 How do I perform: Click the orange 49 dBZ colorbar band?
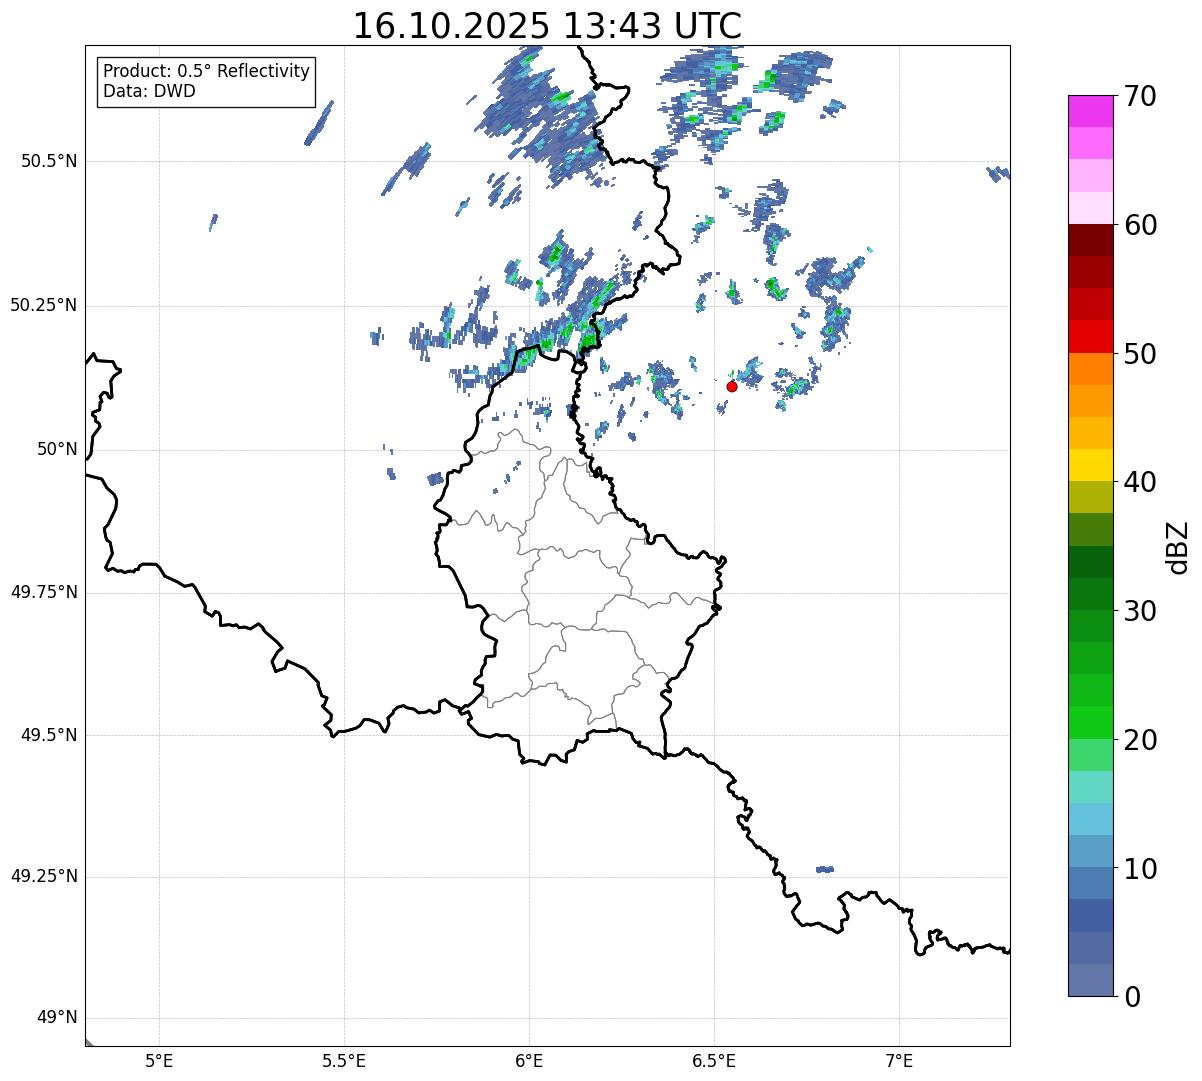(x=1090, y=368)
